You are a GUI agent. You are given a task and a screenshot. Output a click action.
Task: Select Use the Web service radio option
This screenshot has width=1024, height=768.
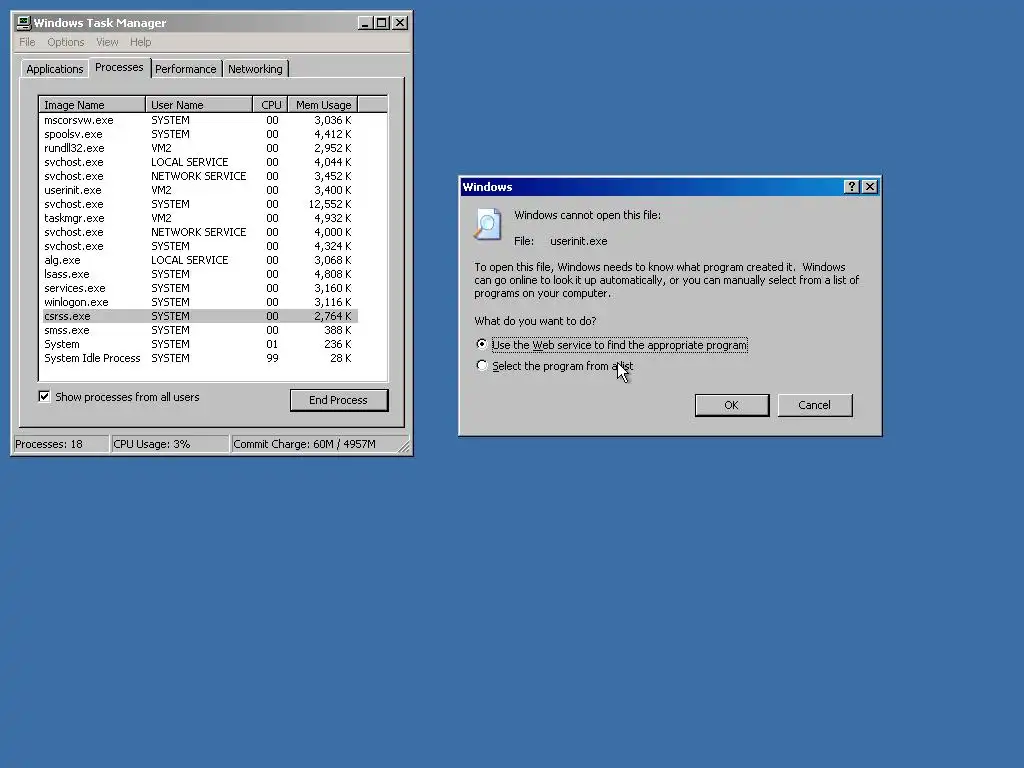pos(482,344)
